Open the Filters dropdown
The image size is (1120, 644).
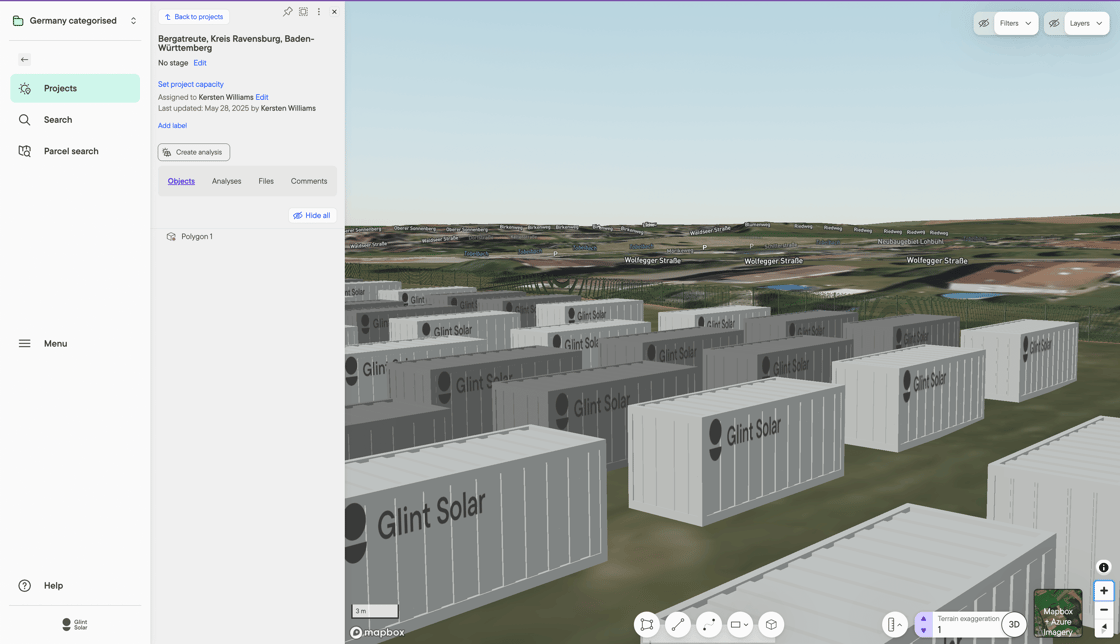[x=1016, y=24]
